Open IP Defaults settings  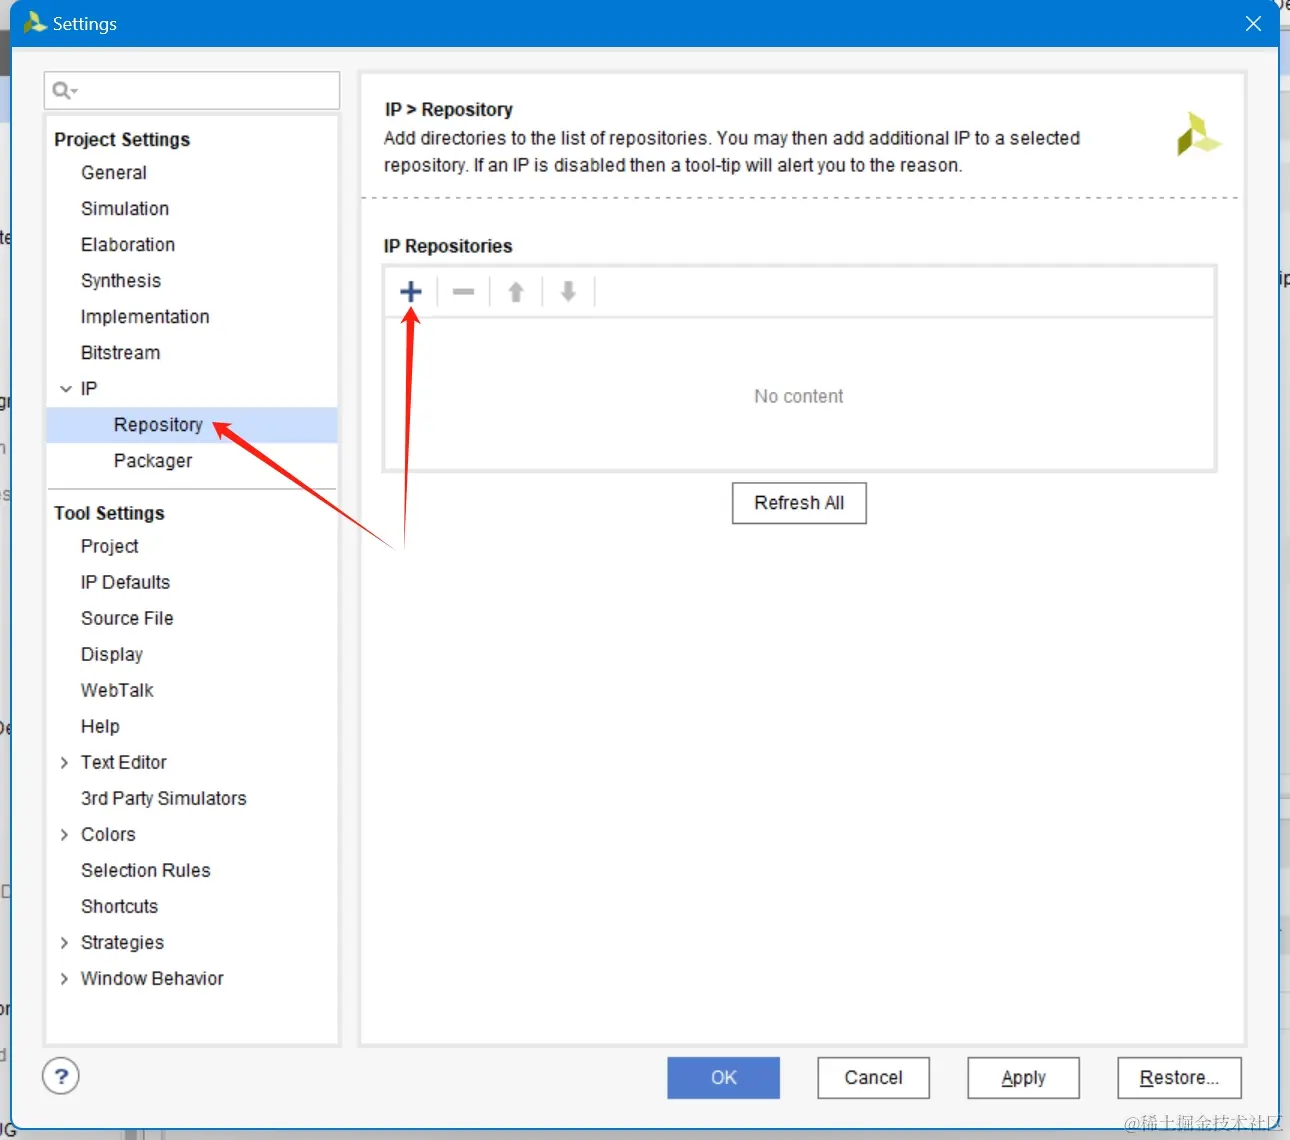pos(125,583)
